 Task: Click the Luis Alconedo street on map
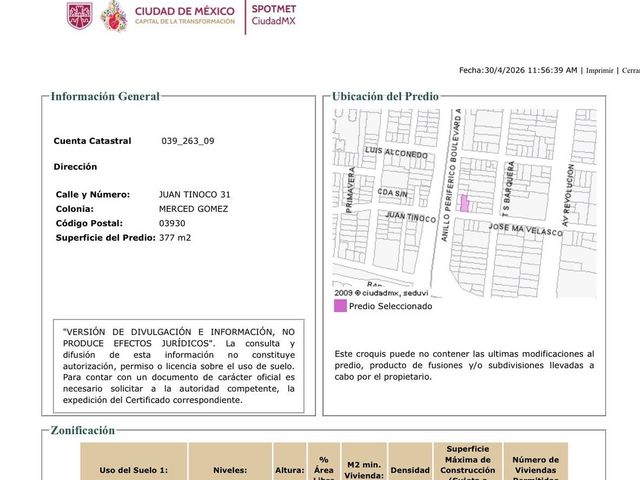(396, 152)
